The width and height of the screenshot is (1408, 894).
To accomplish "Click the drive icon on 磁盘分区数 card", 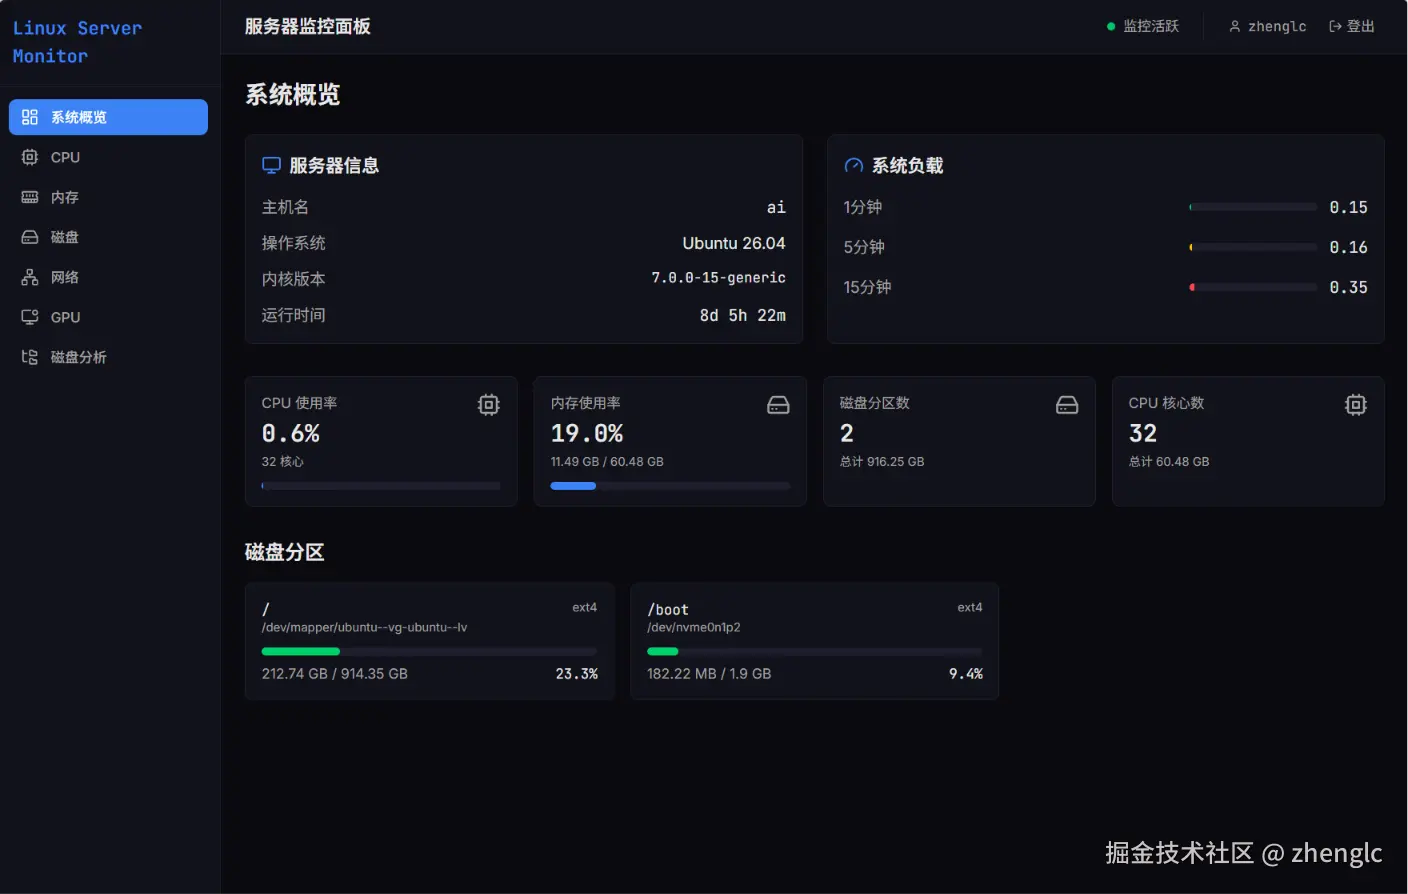I will pyautogui.click(x=1067, y=404).
